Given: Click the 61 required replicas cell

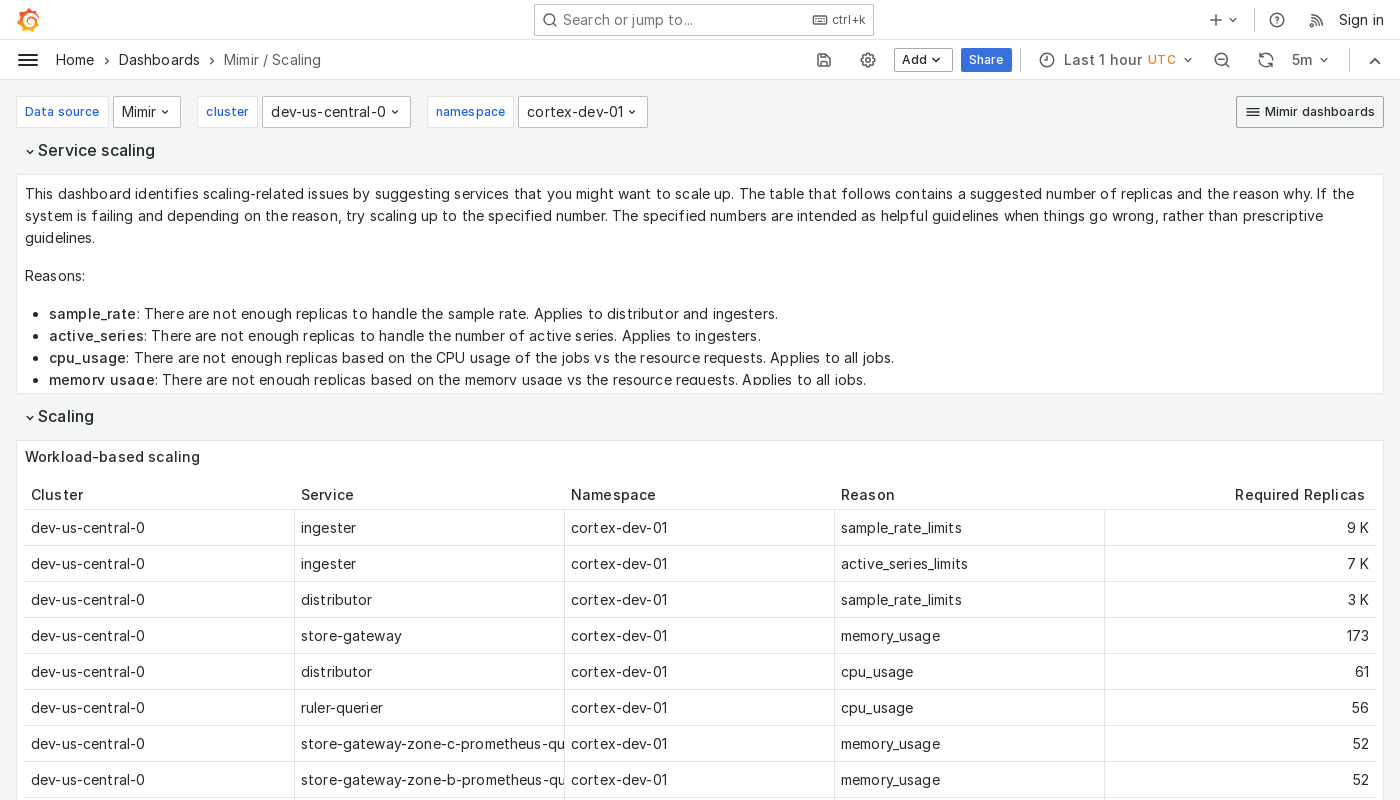Looking at the screenshot, I should tap(1240, 672).
